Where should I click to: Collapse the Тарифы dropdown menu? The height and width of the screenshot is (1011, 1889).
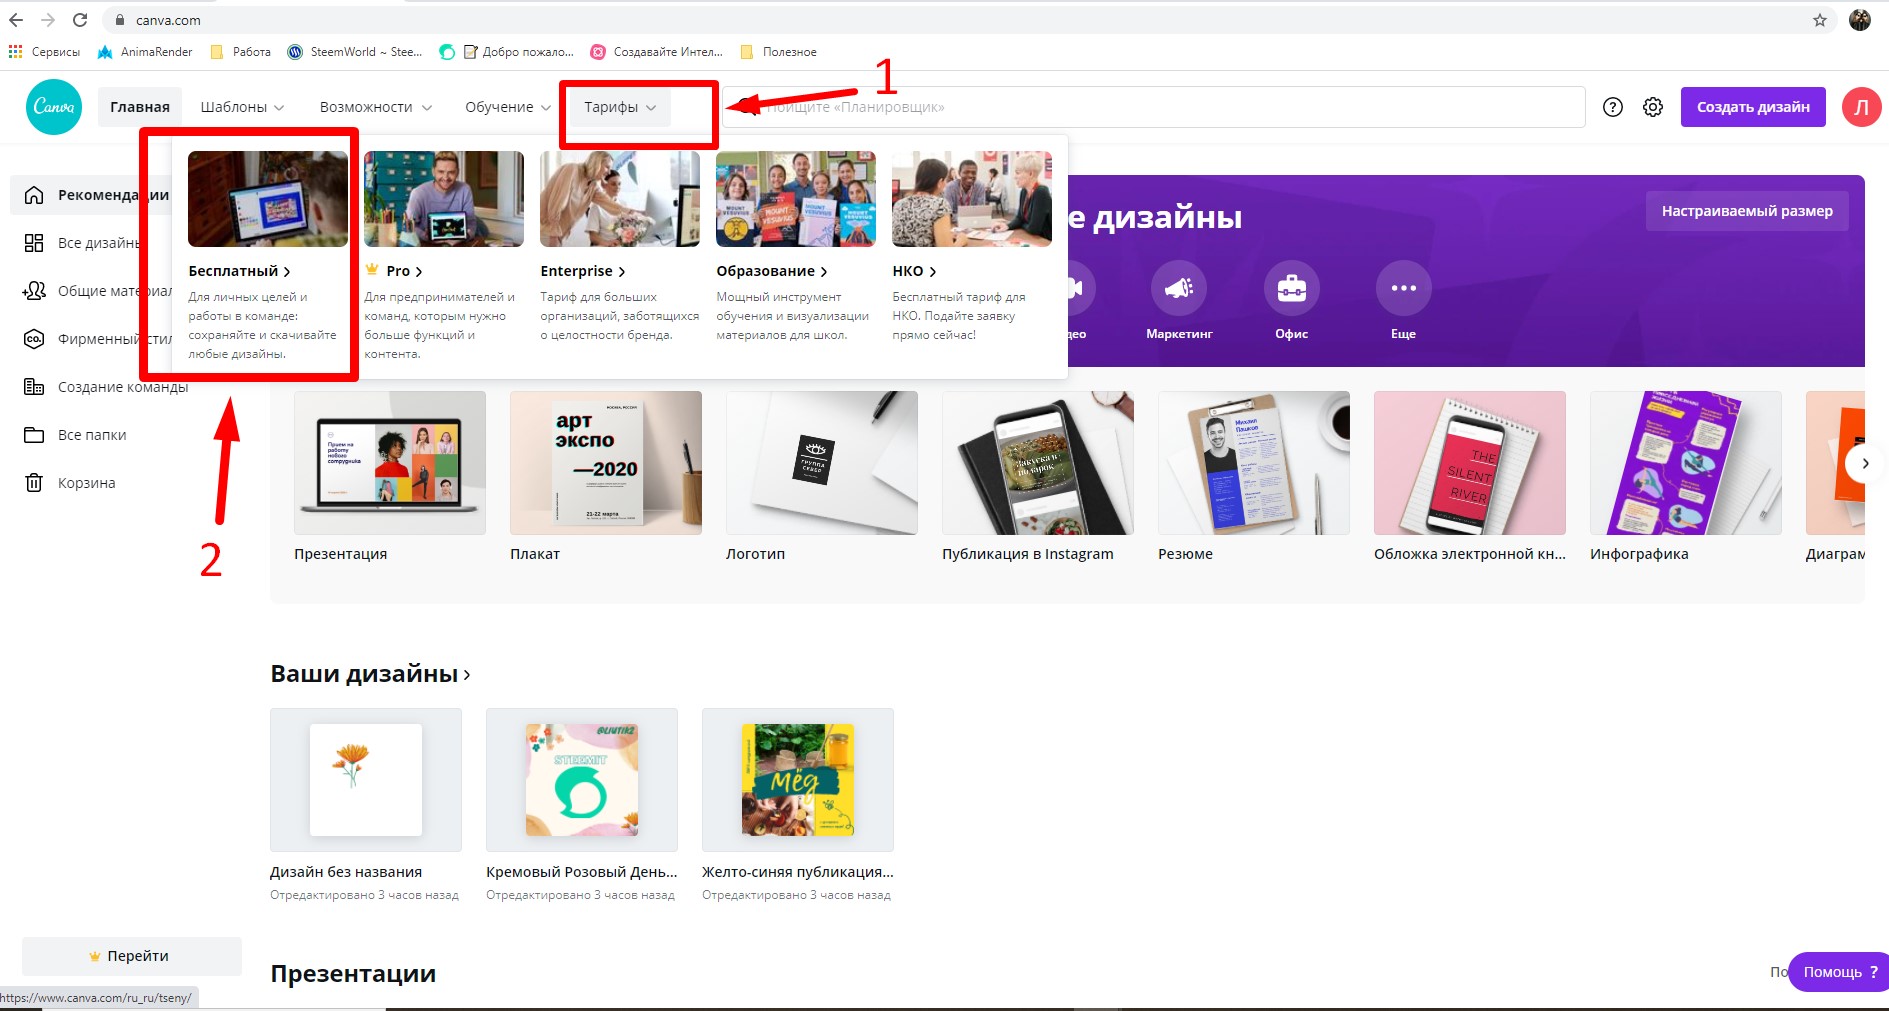[620, 107]
